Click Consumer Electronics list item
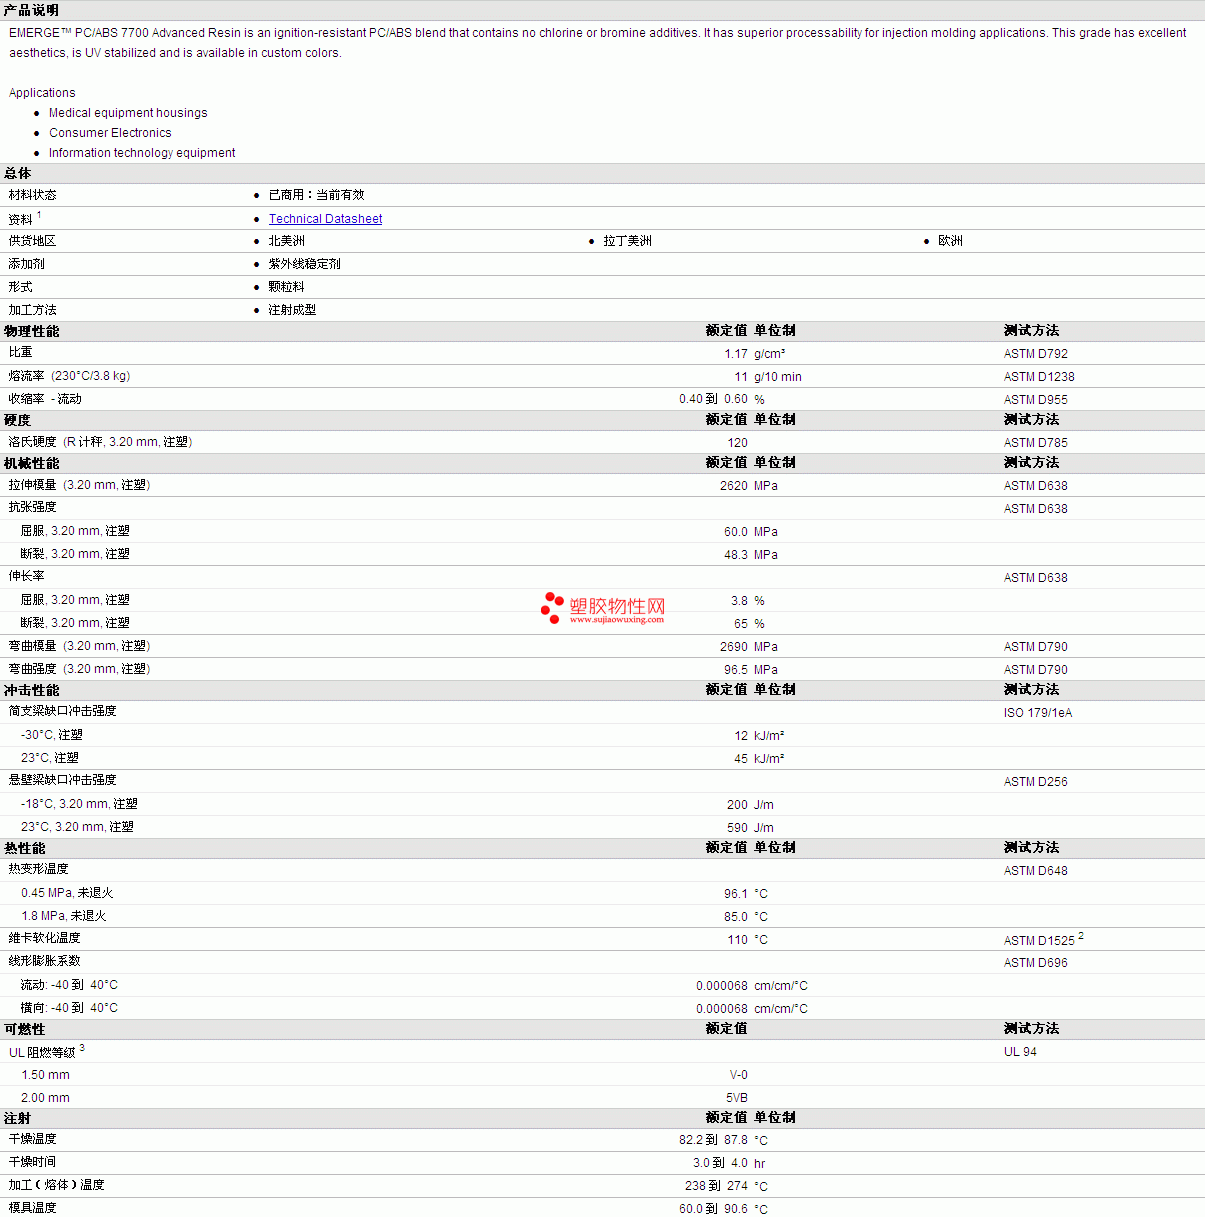This screenshot has width=1205, height=1217. tap(110, 133)
